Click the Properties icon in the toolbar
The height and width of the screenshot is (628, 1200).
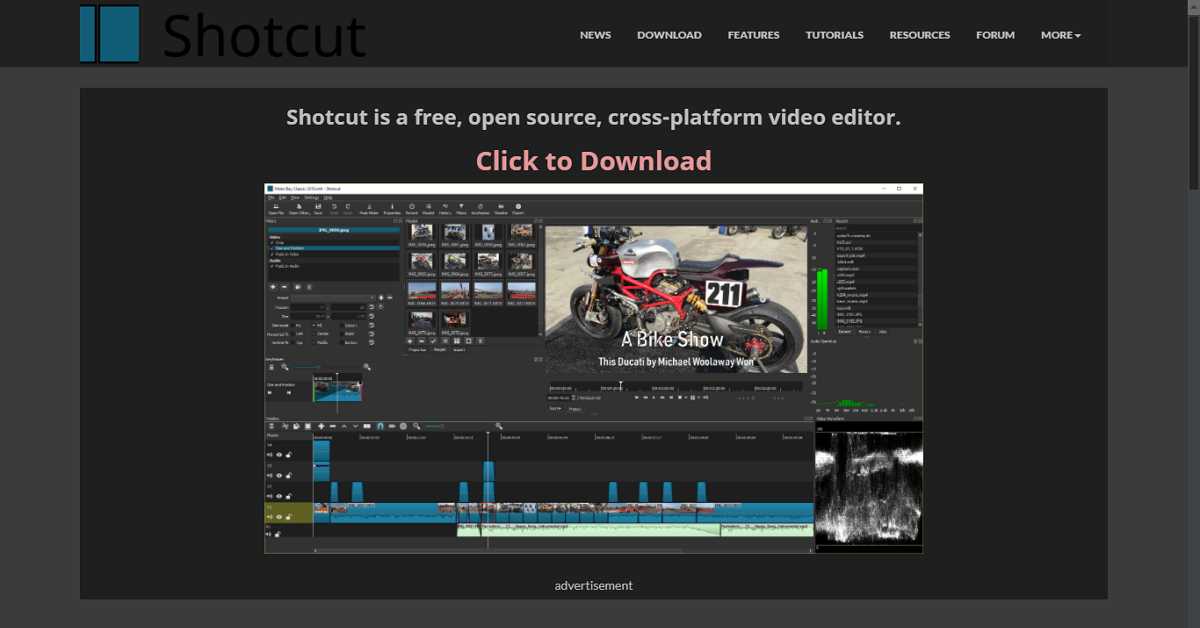point(392,208)
